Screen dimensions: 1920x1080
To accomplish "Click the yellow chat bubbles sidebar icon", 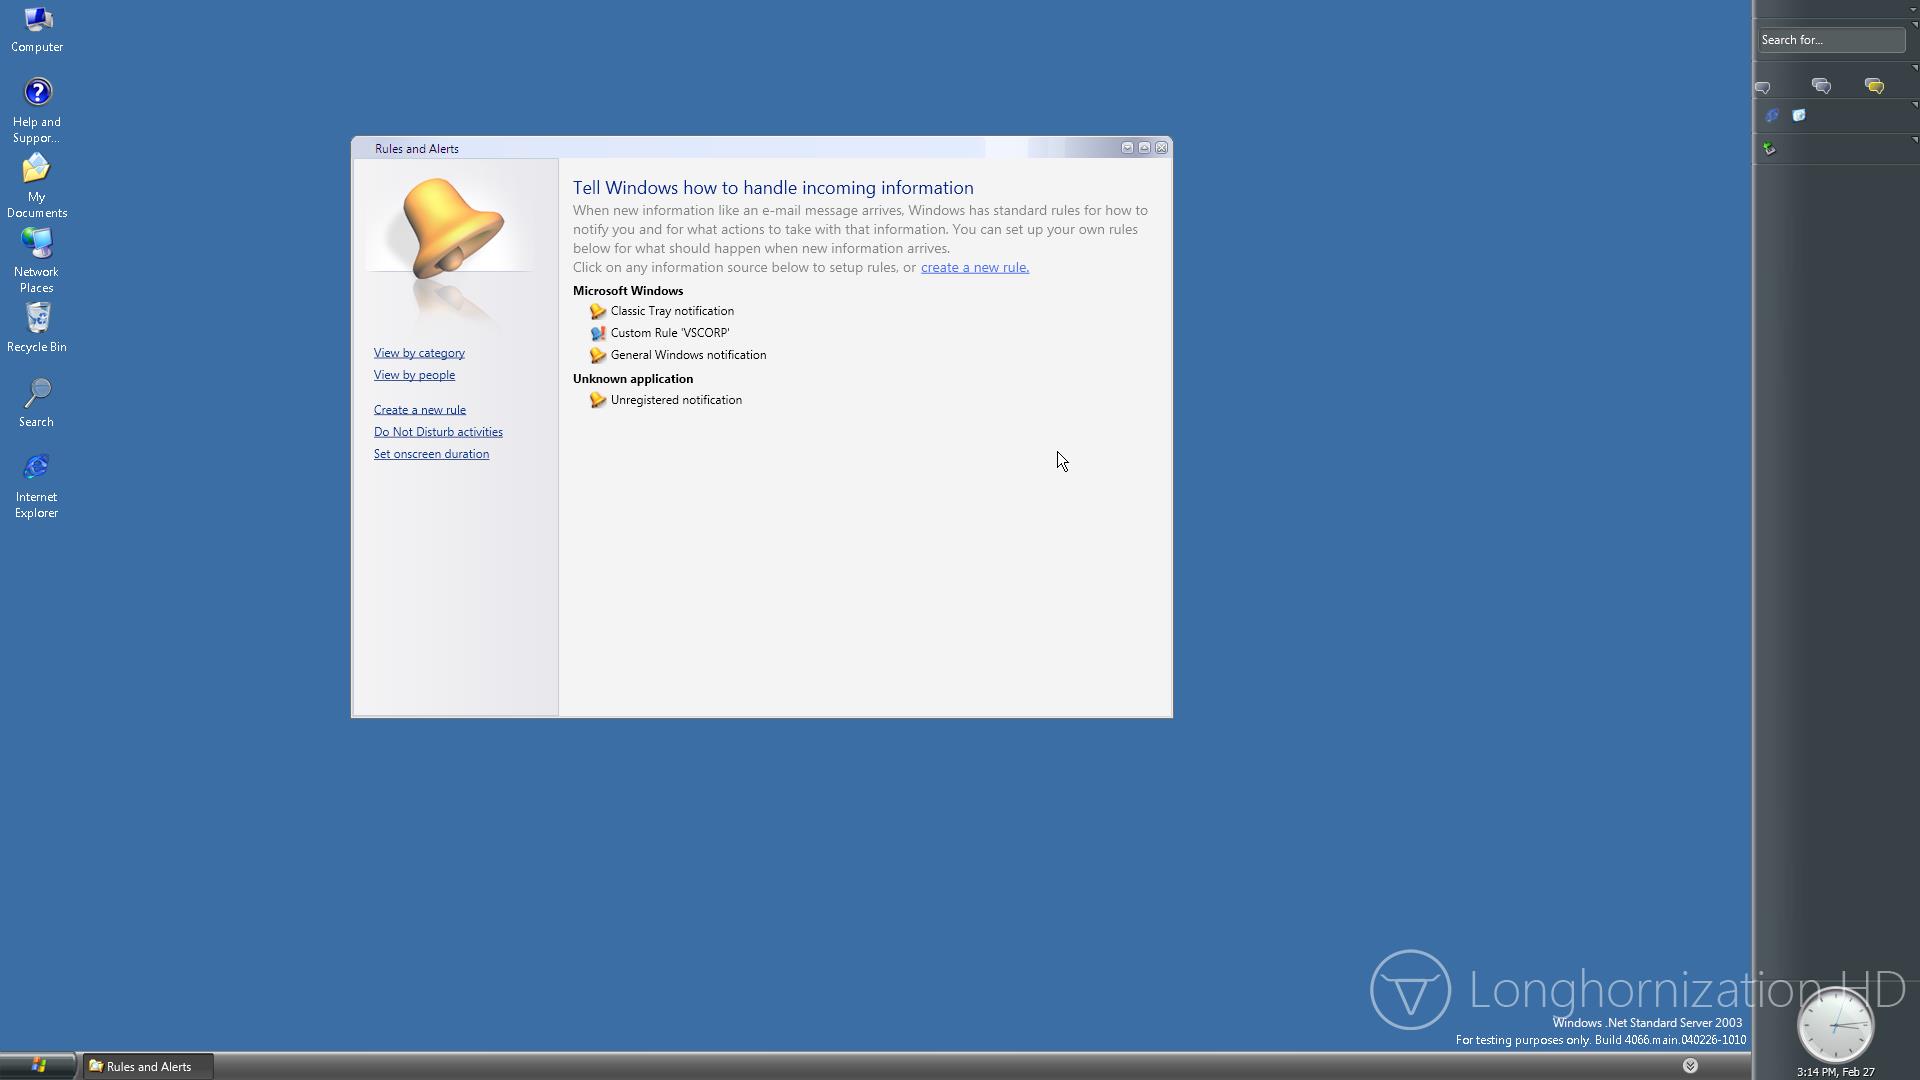I will point(1874,87).
